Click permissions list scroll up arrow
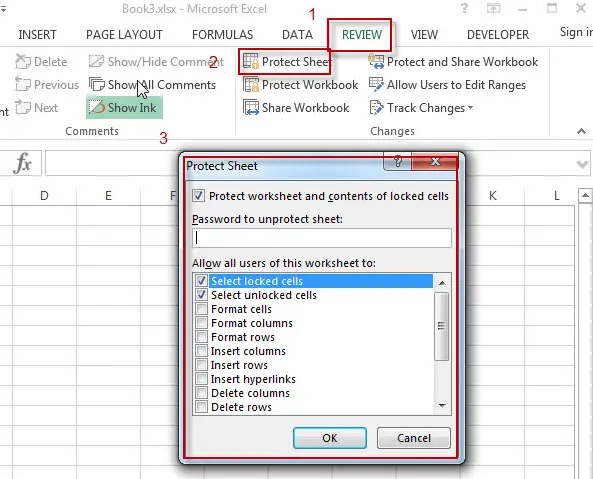Image resolution: width=593 pixels, height=479 pixels. [442, 282]
